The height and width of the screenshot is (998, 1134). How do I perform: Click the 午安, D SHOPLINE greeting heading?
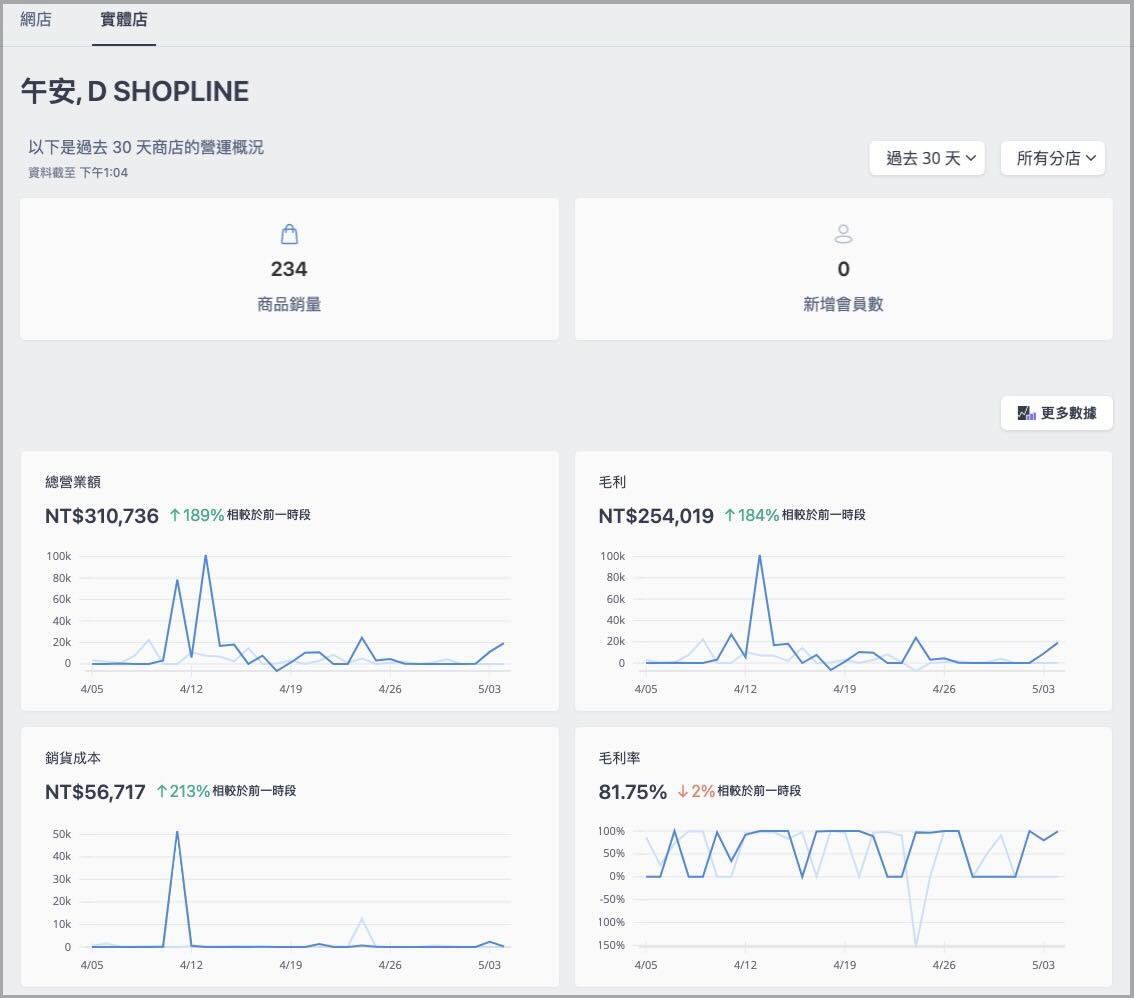[135, 92]
